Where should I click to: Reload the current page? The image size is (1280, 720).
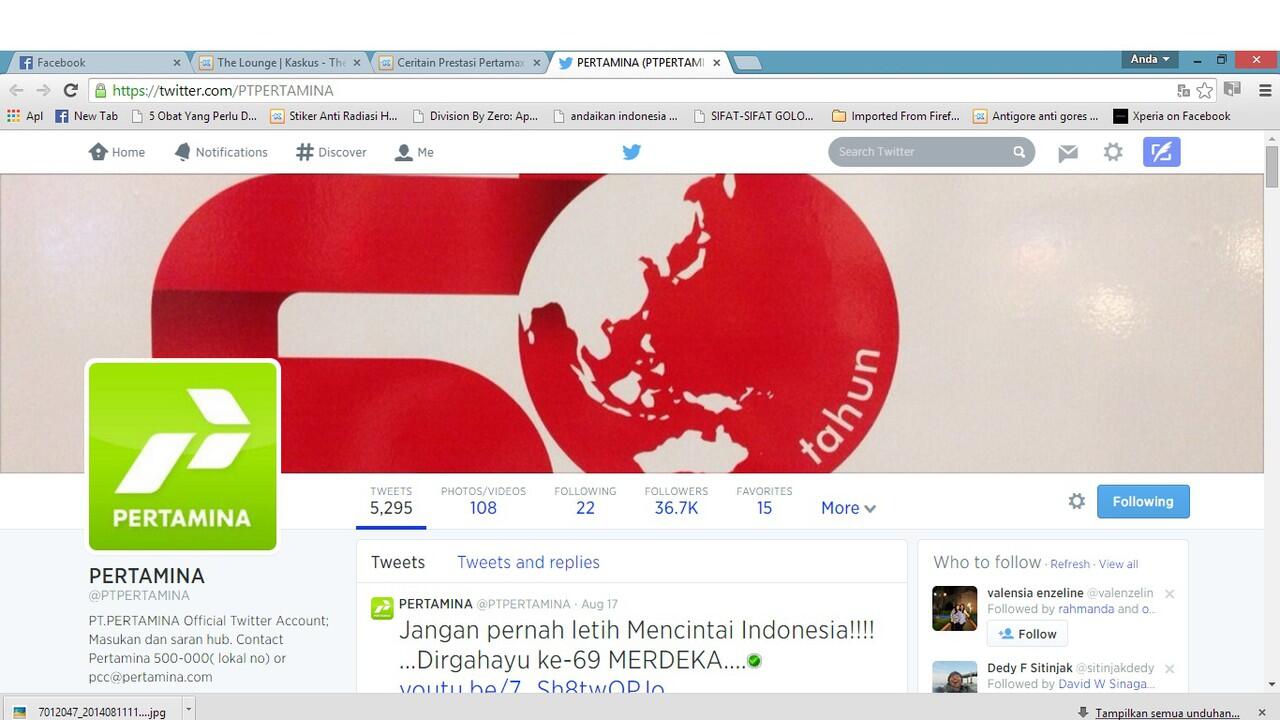[70, 90]
